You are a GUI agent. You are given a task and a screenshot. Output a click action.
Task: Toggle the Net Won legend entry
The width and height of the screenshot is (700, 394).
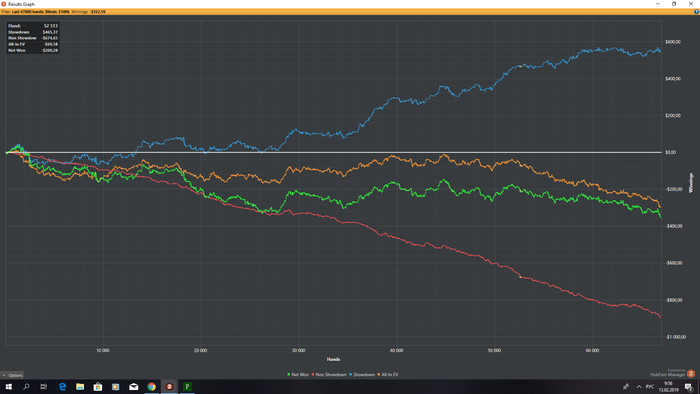(298, 375)
